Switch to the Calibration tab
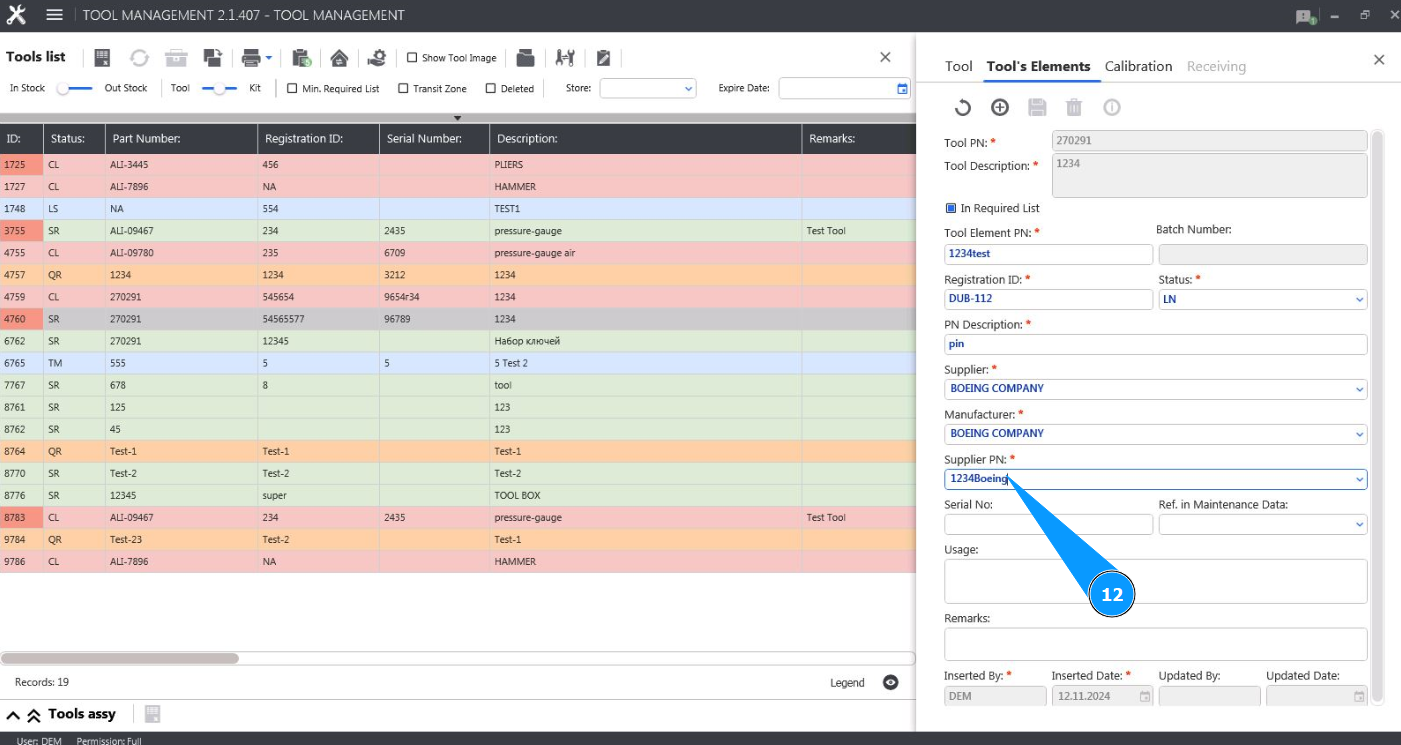This screenshot has width=1401, height=745. click(x=1138, y=66)
